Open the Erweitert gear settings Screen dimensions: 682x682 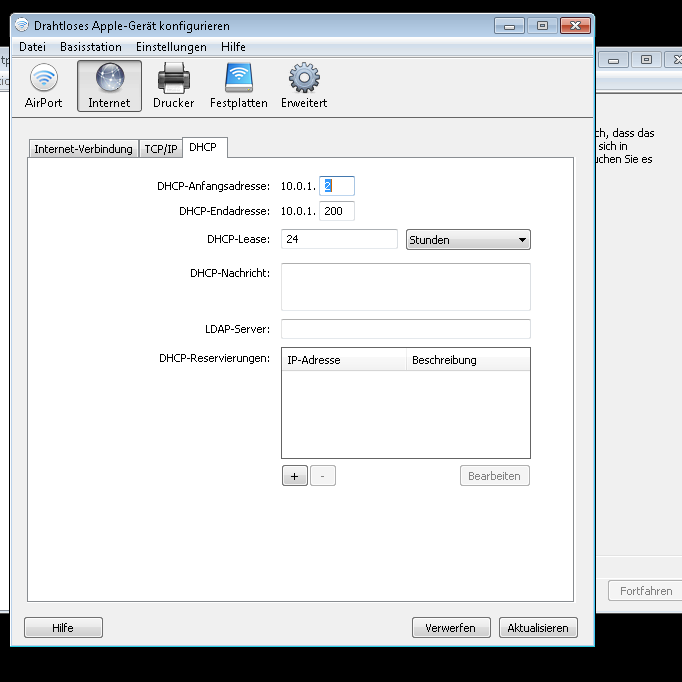click(x=304, y=86)
